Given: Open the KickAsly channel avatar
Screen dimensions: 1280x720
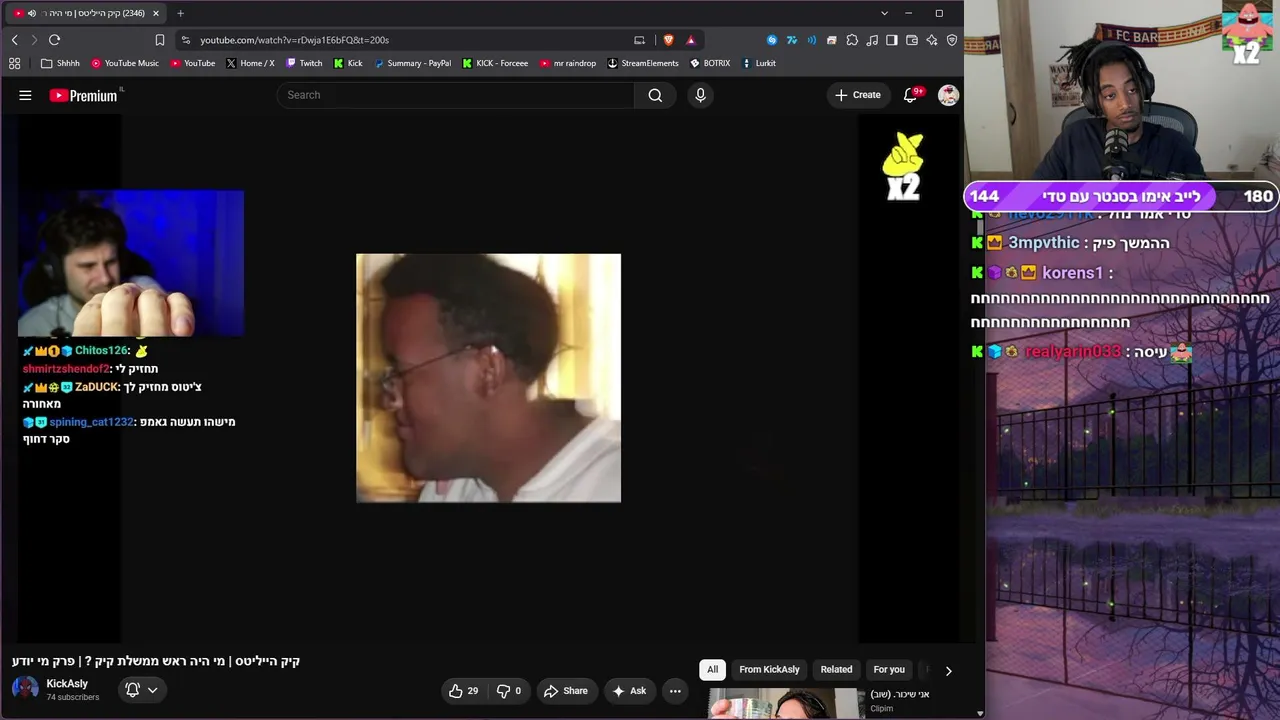Looking at the screenshot, I should coord(25,689).
